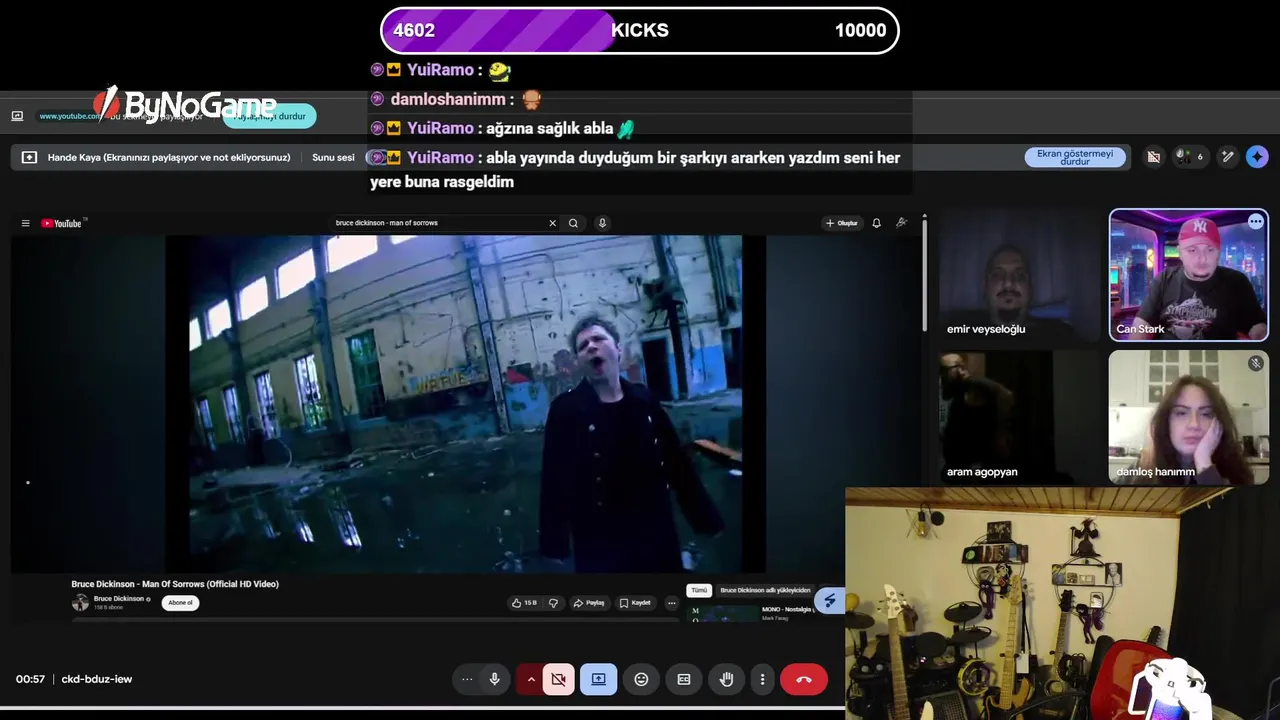Click the YouTube search magnifier button

[573, 223]
